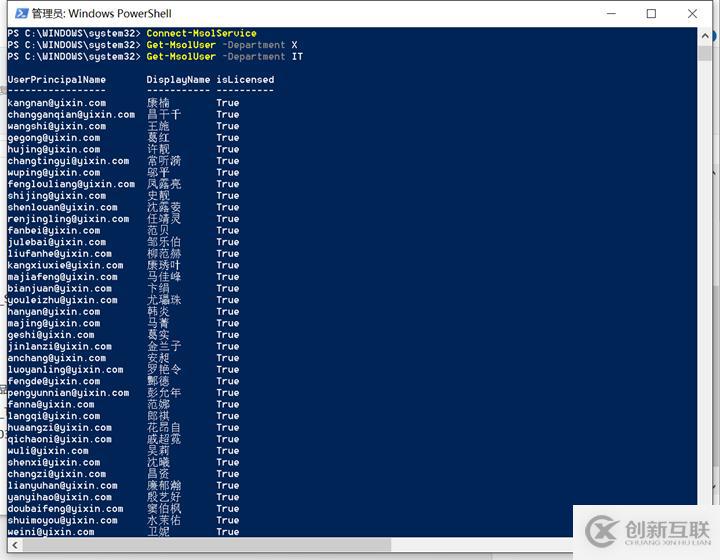Viewport: 720px width, 560px height.
Task: Click fenglouliang@yixin.com entry
Action: click(x=71, y=184)
